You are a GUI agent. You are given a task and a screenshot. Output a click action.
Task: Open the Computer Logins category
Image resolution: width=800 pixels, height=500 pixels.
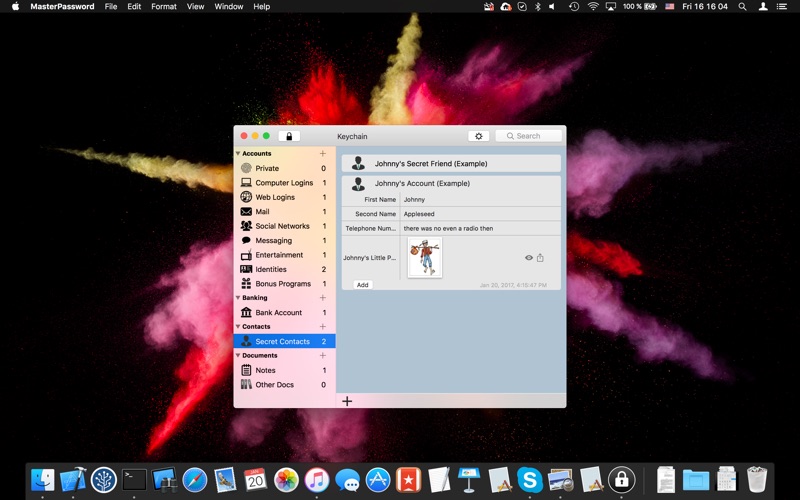coord(284,183)
